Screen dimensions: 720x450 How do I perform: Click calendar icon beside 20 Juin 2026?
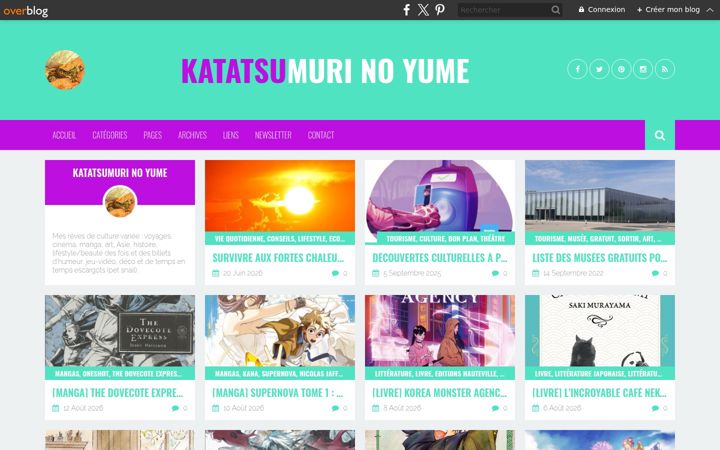click(215, 273)
